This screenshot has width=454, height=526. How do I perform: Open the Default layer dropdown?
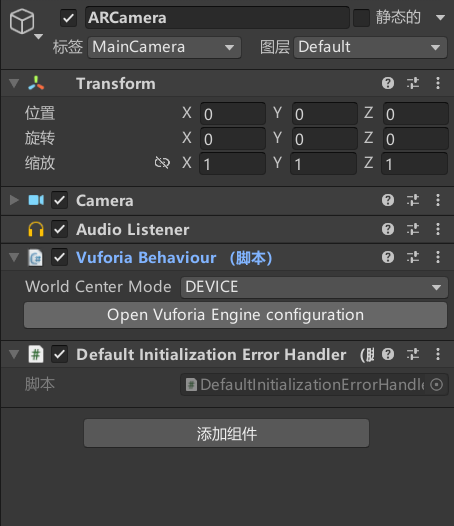370,47
